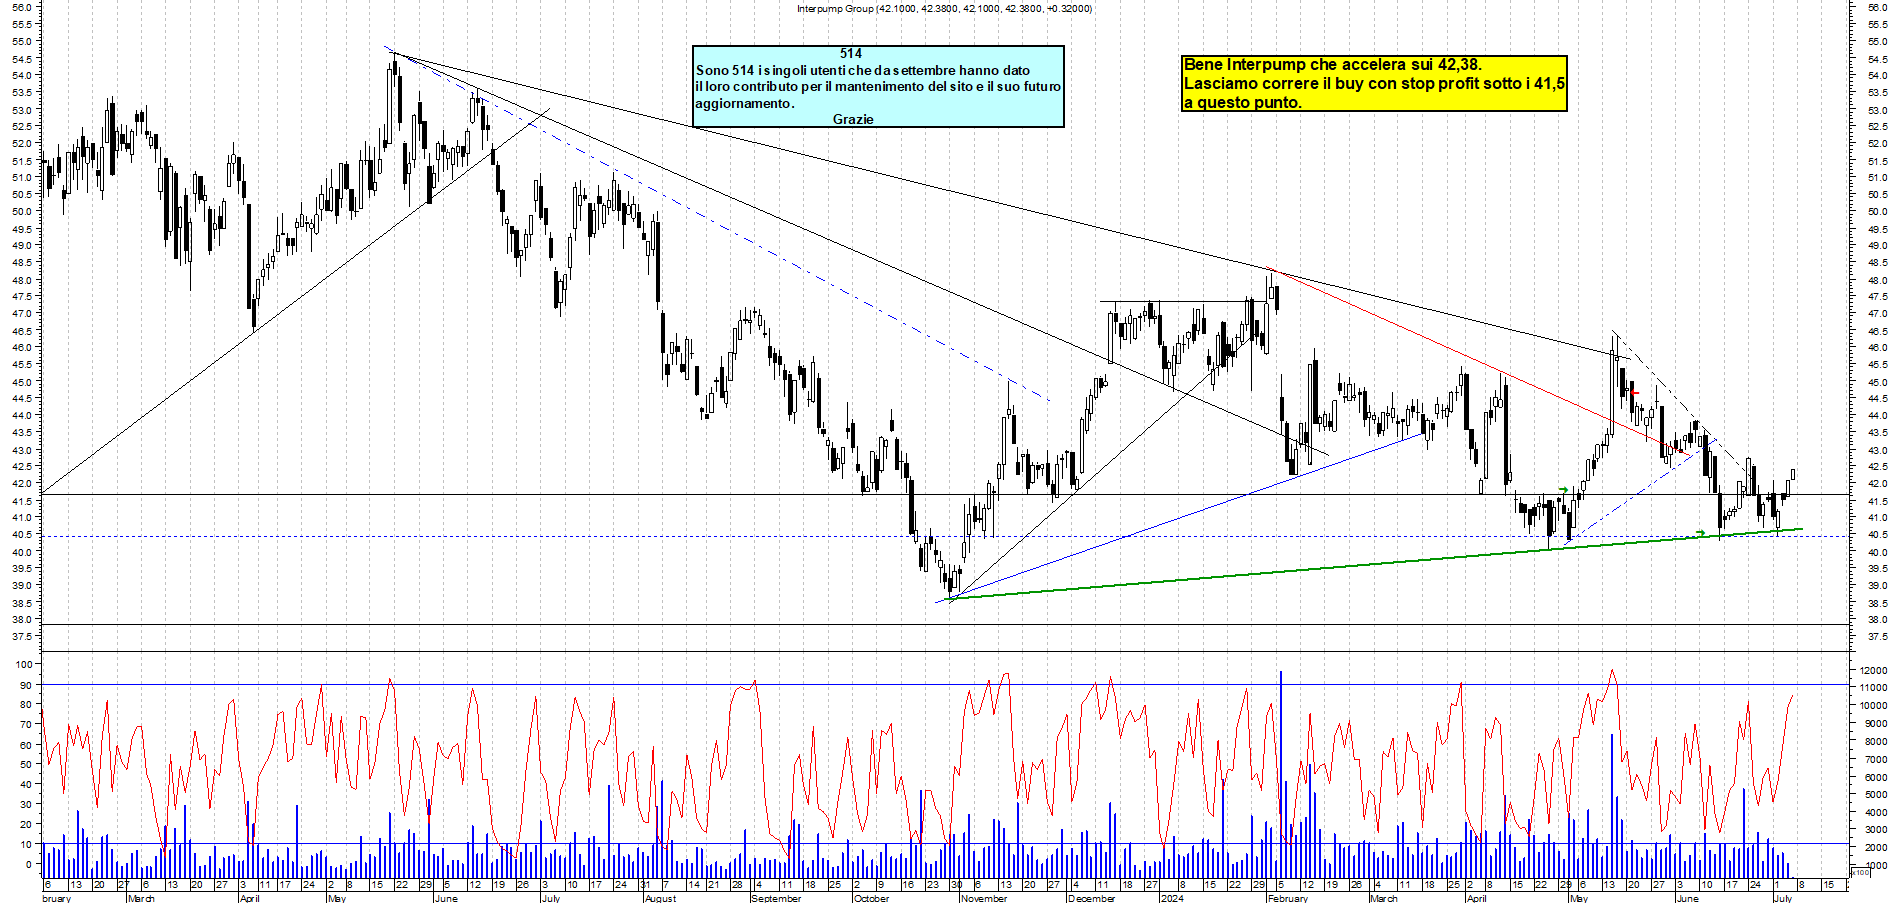
Task: Click '12000' on the volume scale
Action: tap(1873, 670)
